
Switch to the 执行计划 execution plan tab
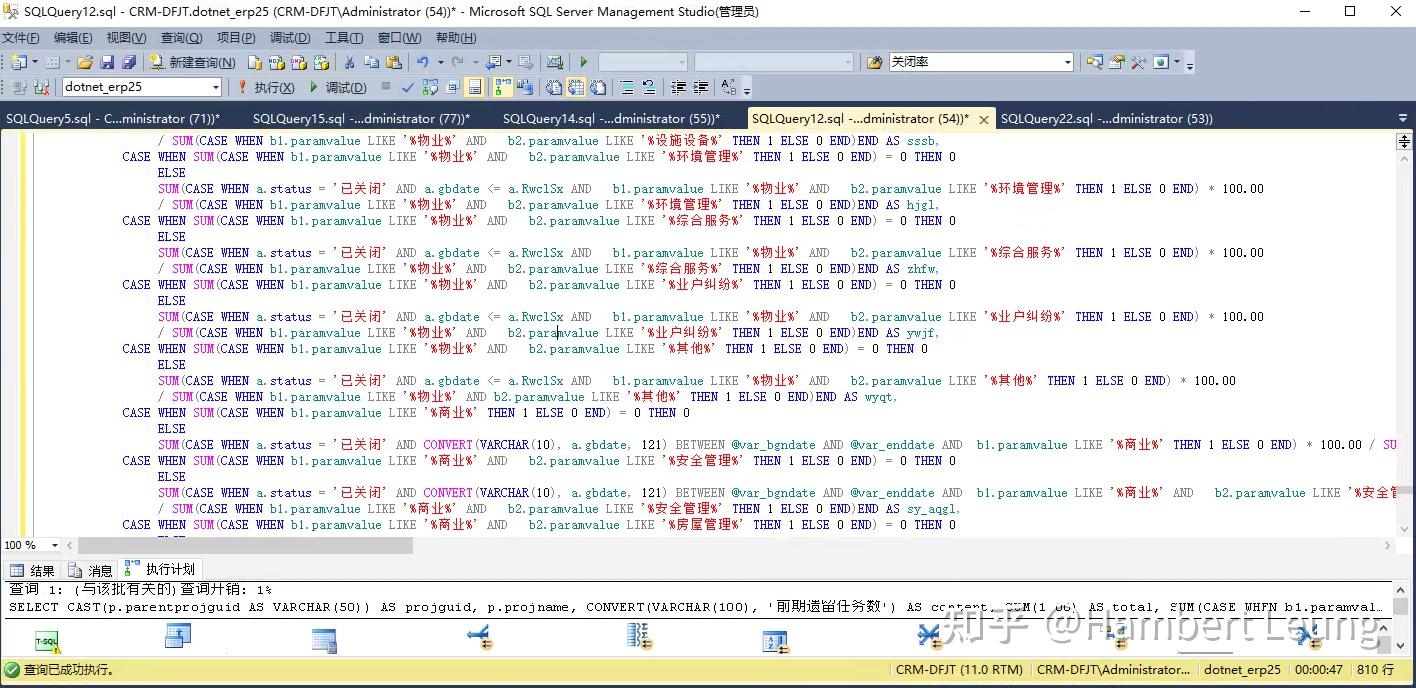coord(160,569)
